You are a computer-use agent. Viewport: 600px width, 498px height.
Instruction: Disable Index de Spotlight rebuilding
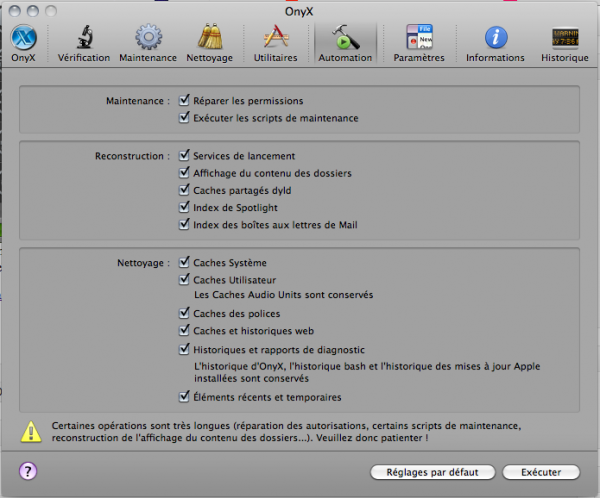click(184, 207)
